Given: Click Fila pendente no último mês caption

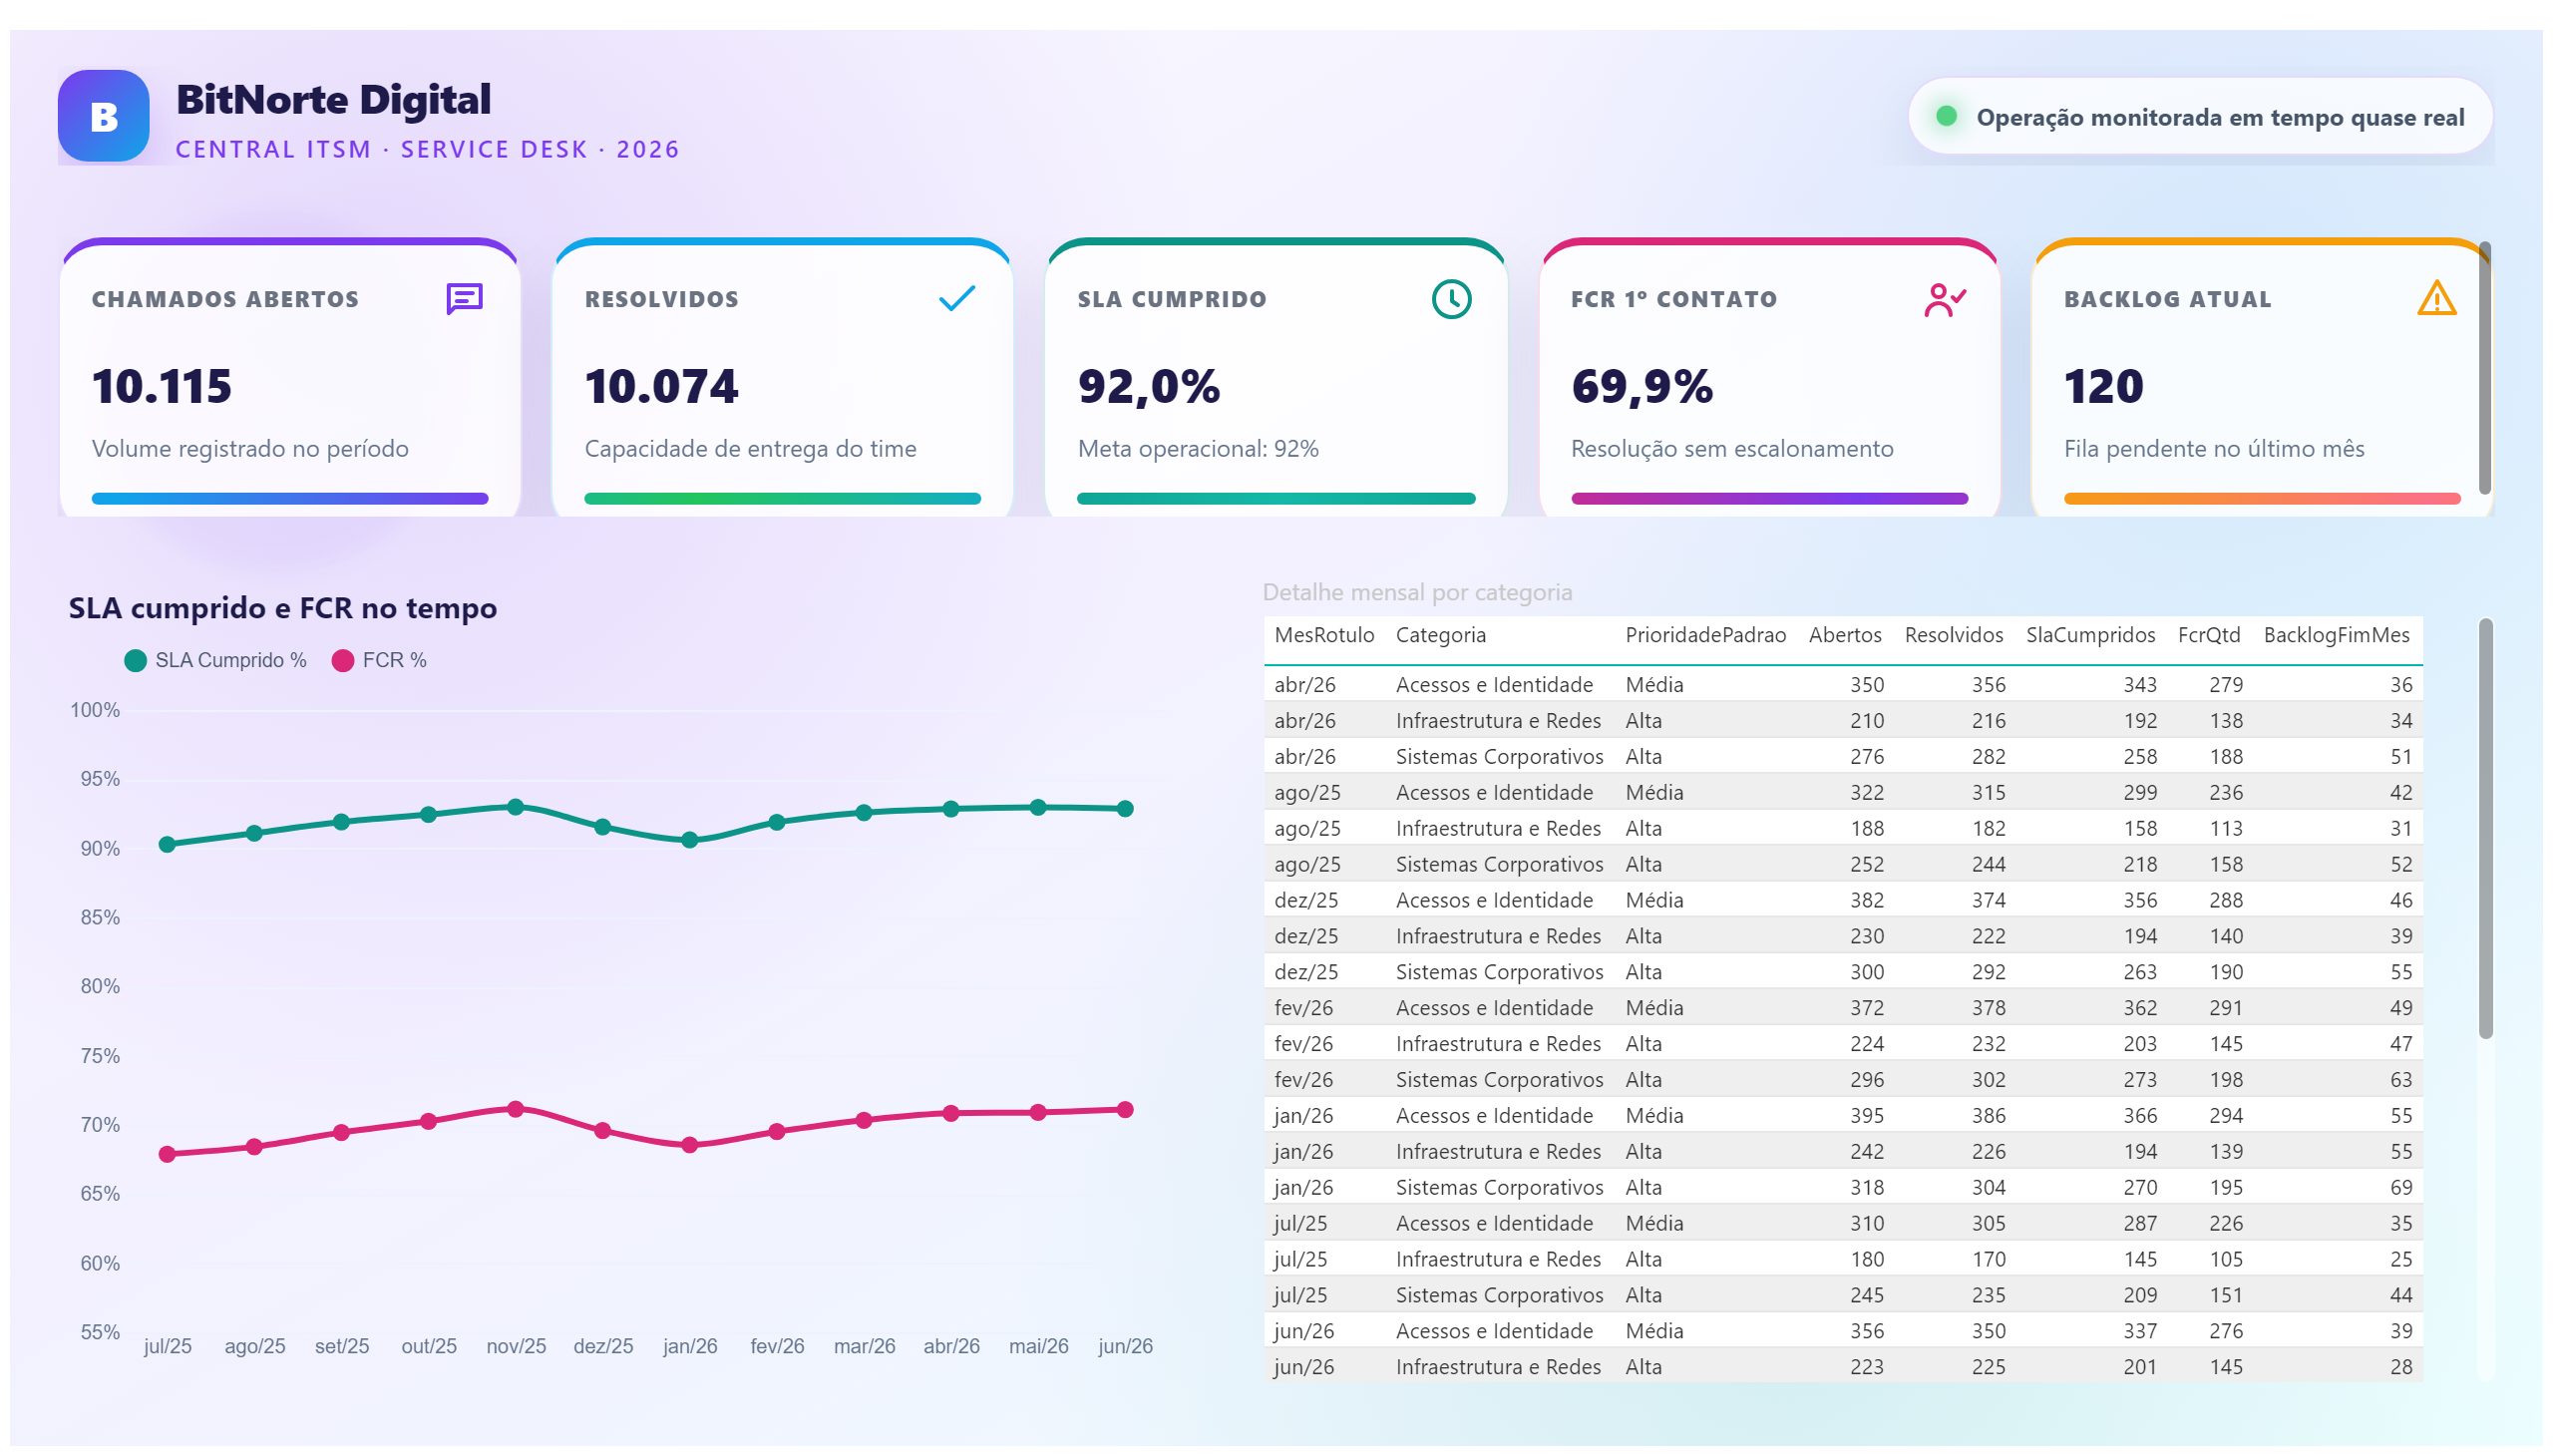Looking at the screenshot, I should 2213,448.
